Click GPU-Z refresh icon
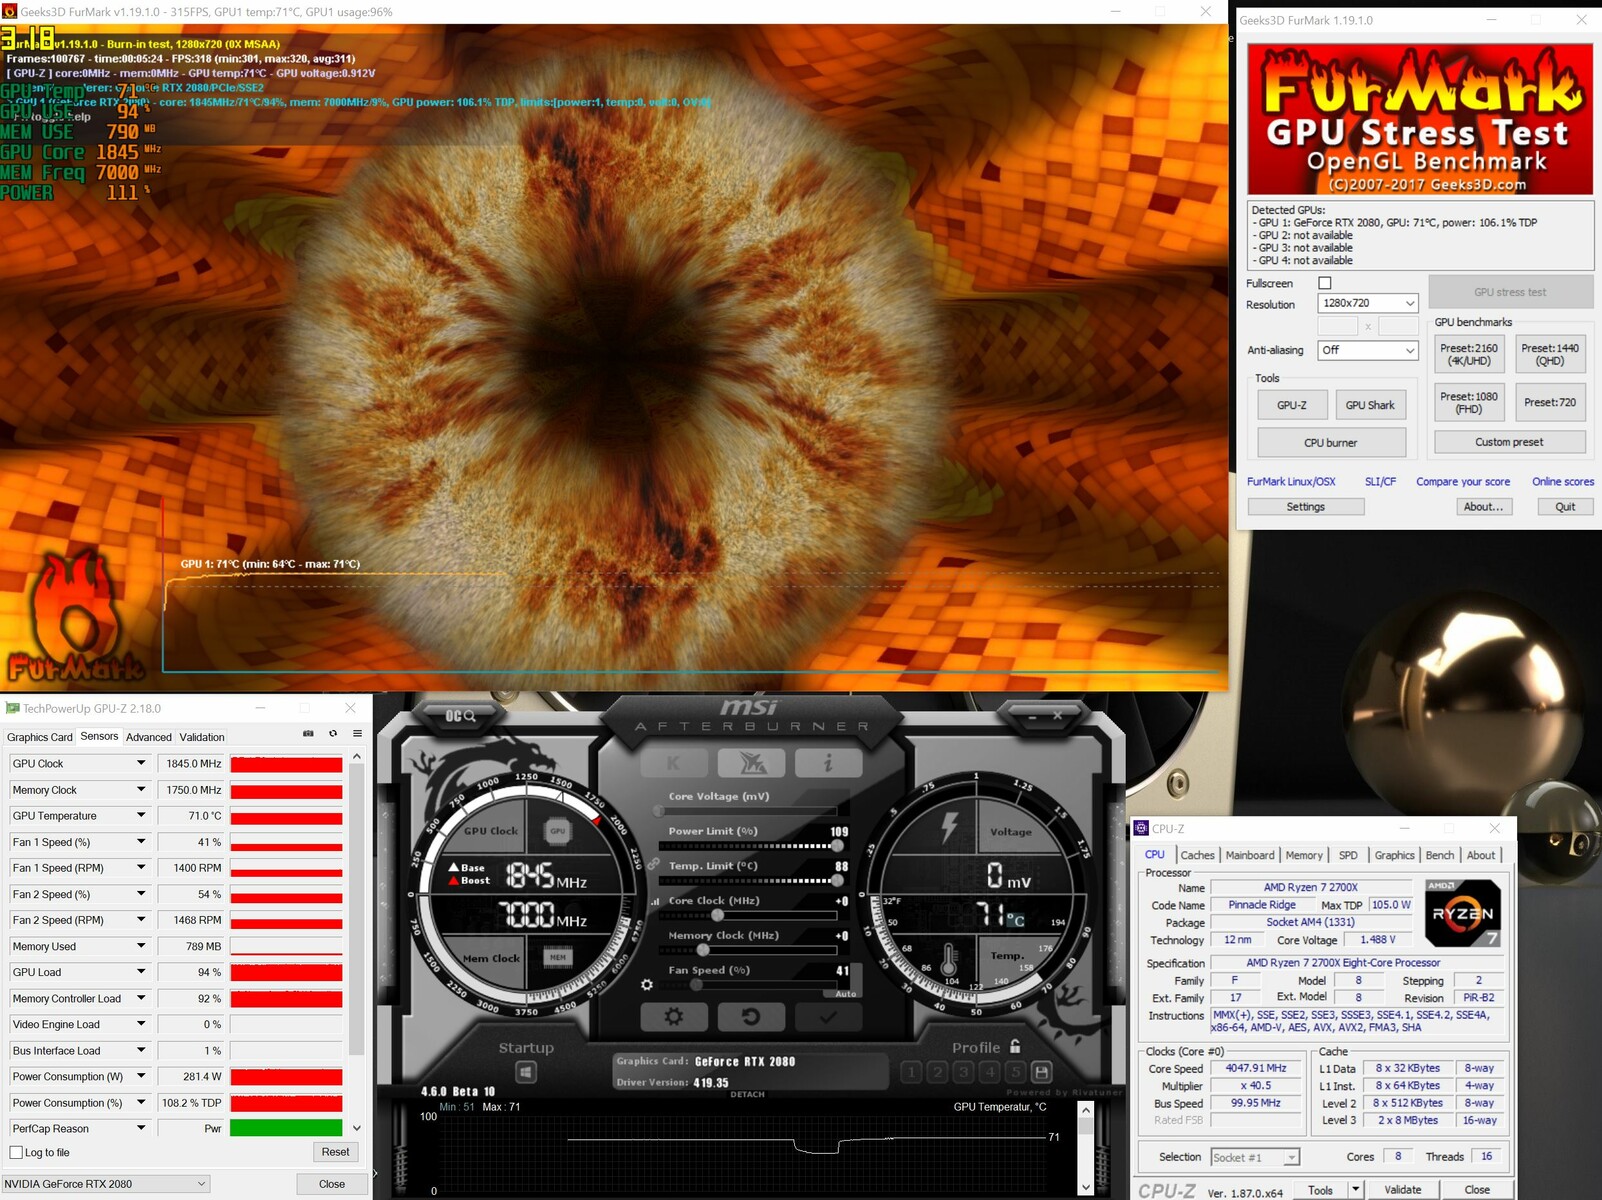The height and width of the screenshot is (1200, 1602). [333, 734]
